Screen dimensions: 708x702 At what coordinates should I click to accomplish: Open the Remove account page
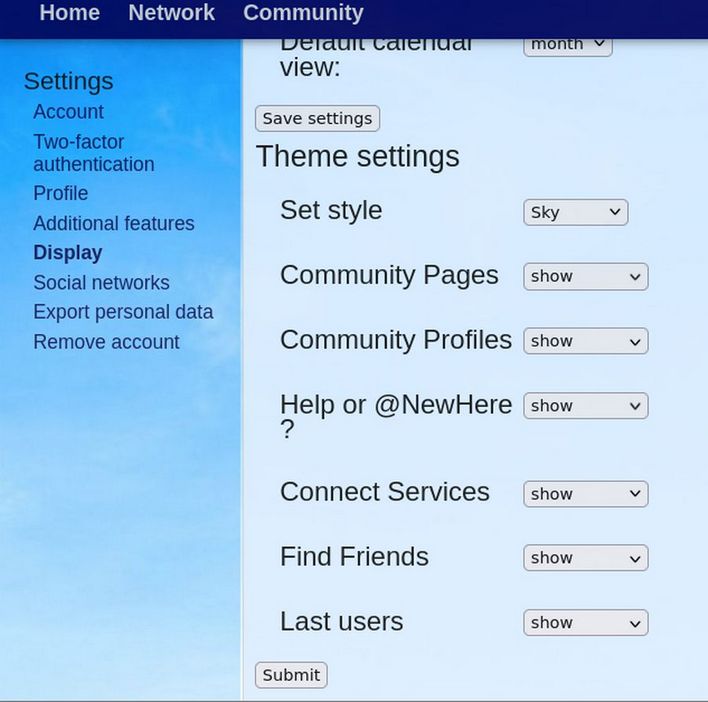[106, 342]
